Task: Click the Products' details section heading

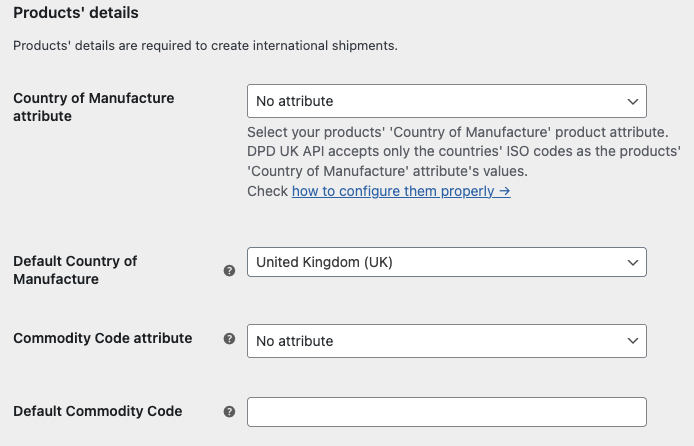Action: coord(76,13)
